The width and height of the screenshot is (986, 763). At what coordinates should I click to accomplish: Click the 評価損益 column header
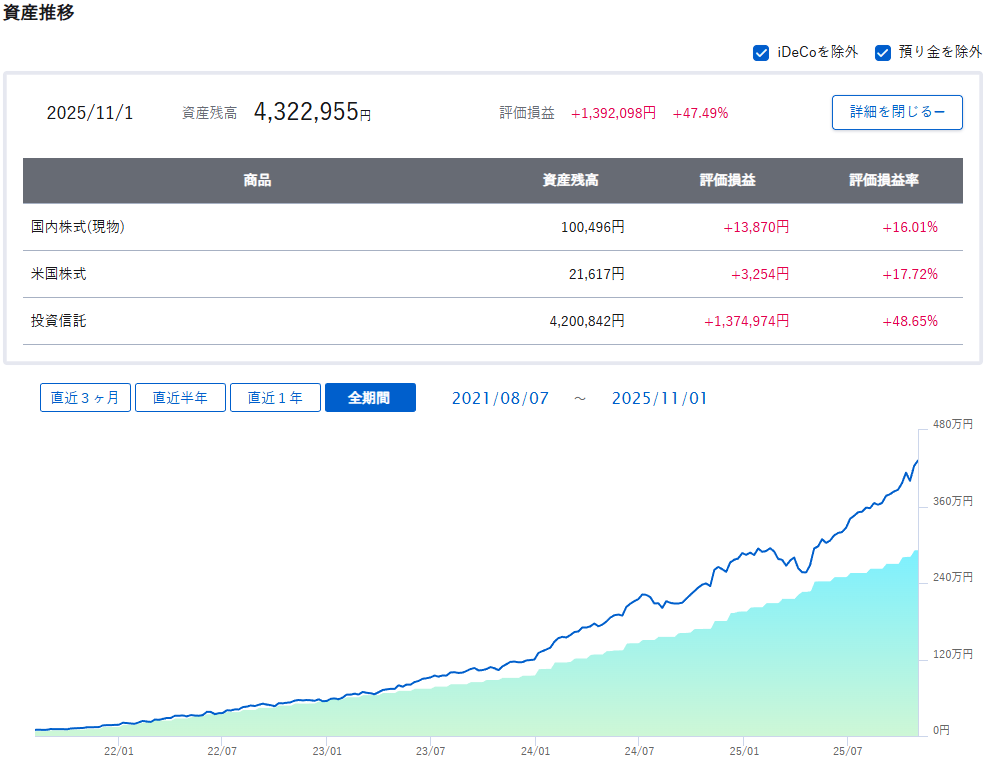pyautogui.click(x=727, y=181)
